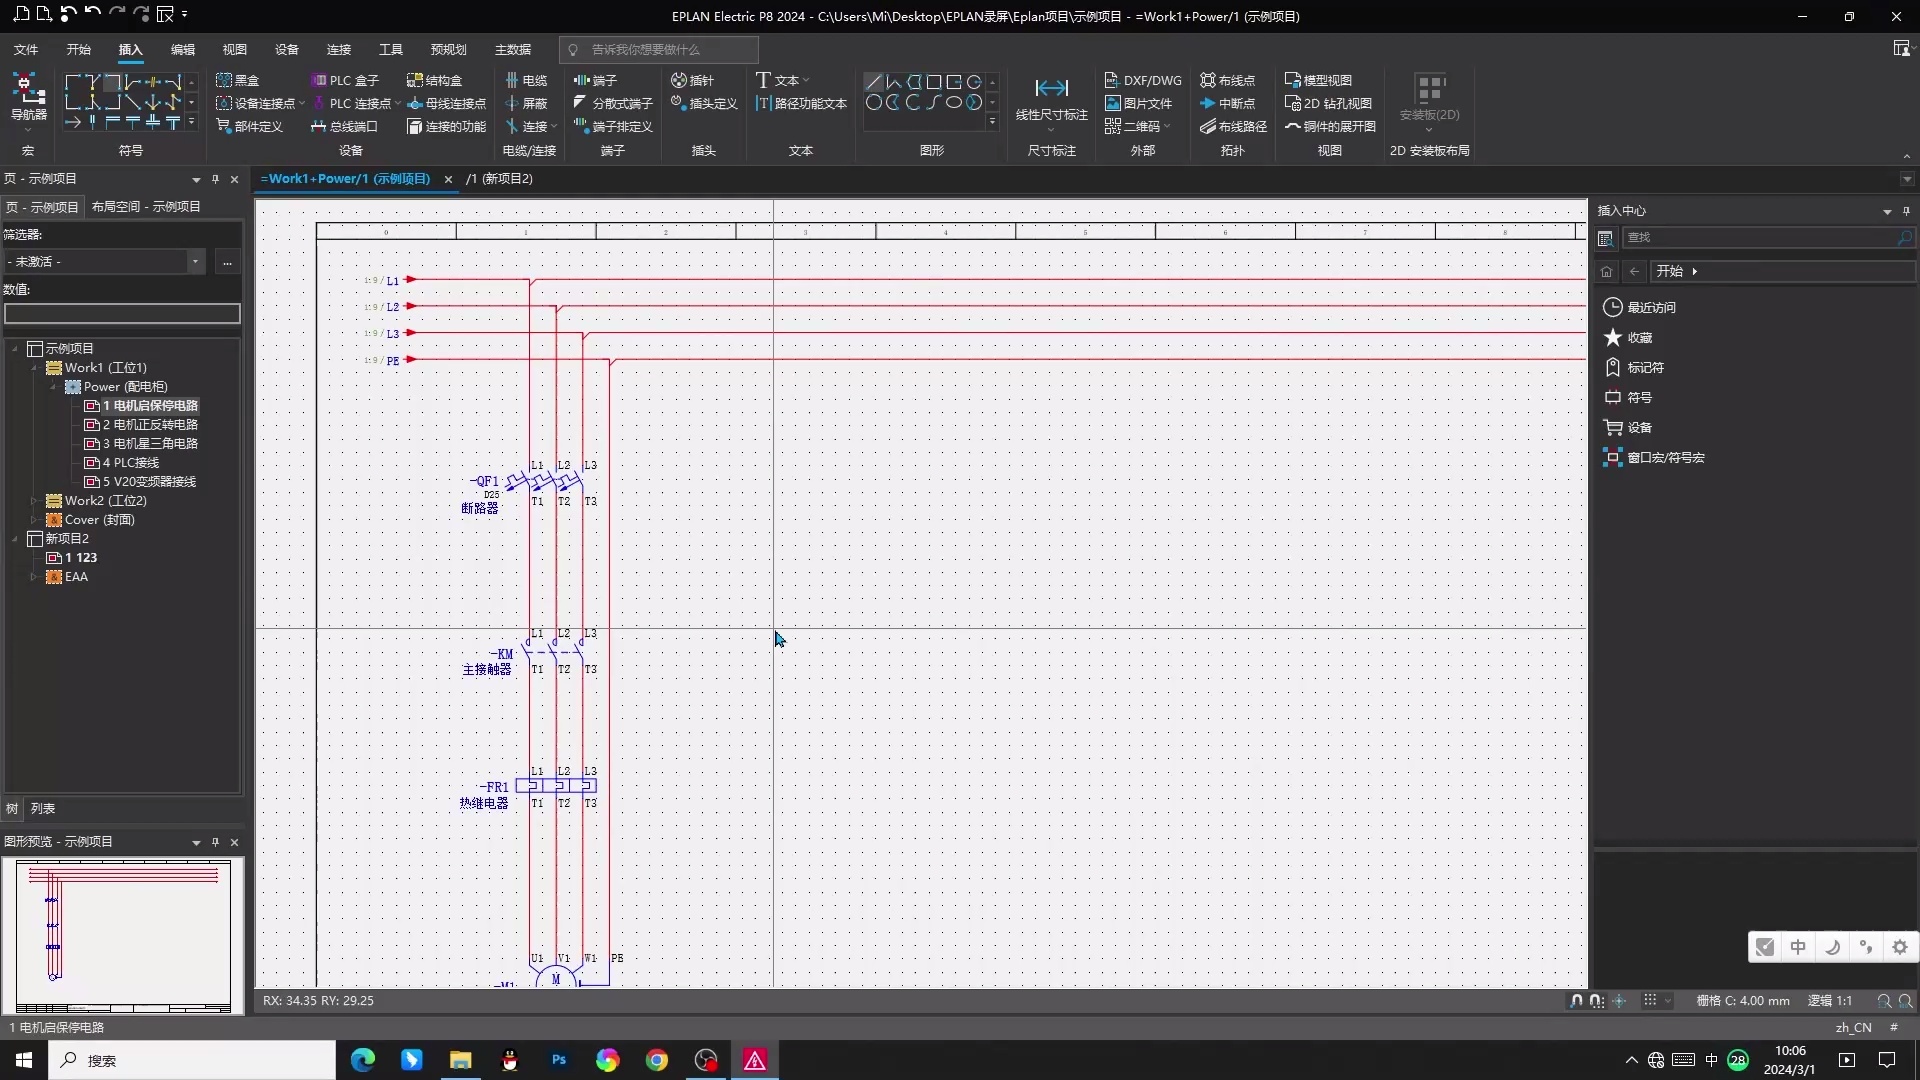Viewport: 1920px width, 1080px height.
Task: Select page 2 电机正反转电路 in tree
Action: pyautogui.click(x=150, y=425)
